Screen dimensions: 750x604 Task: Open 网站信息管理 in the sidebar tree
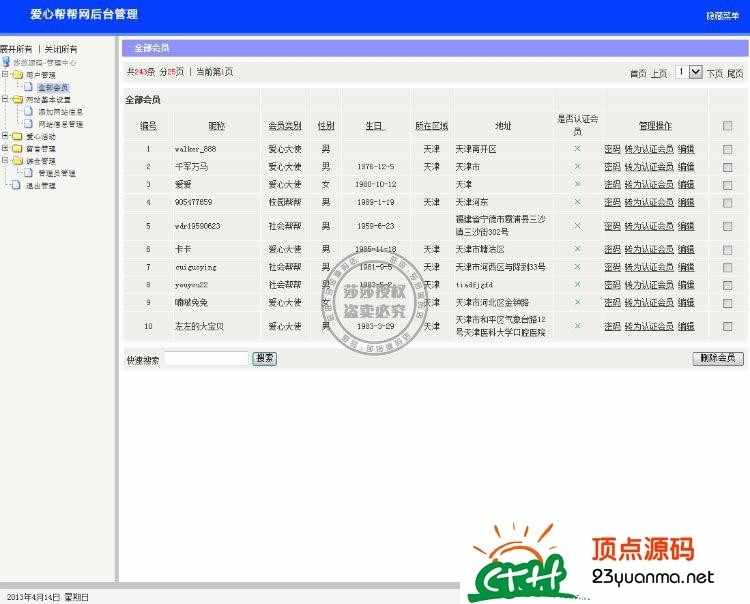pyautogui.click(x=61, y=124)
